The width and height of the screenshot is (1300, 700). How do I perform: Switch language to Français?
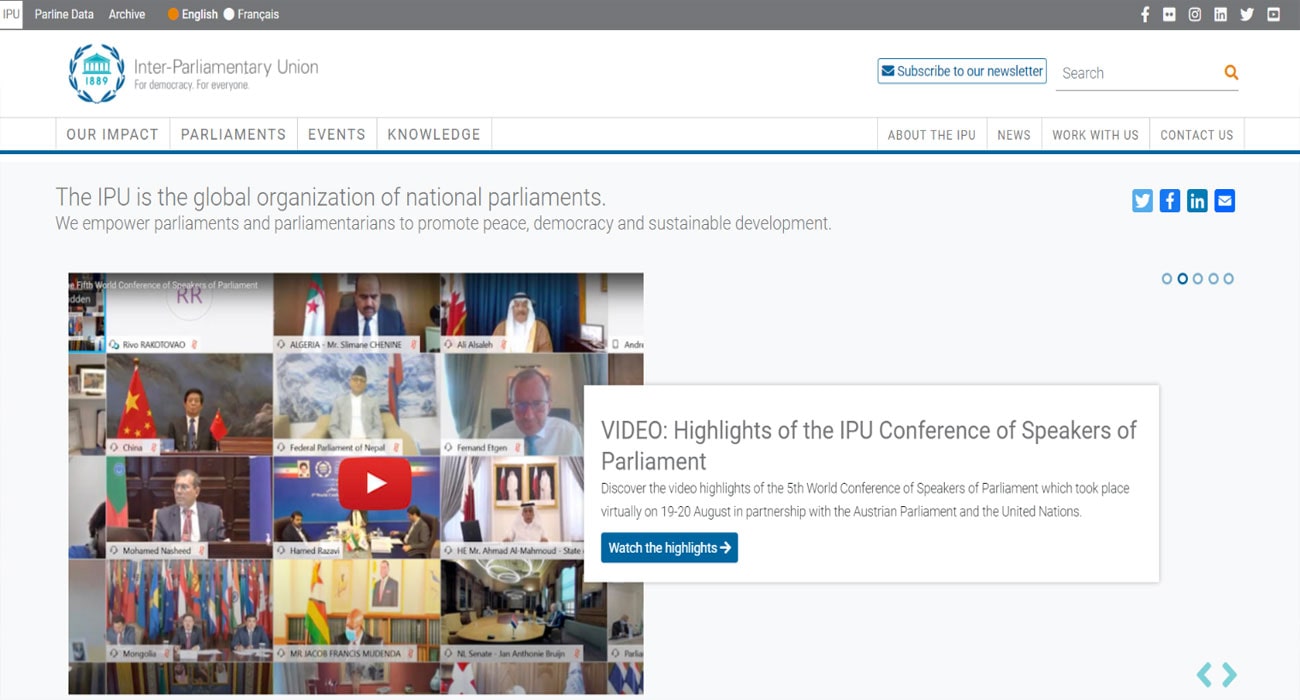pyautogui.click(x=251, y=14)
